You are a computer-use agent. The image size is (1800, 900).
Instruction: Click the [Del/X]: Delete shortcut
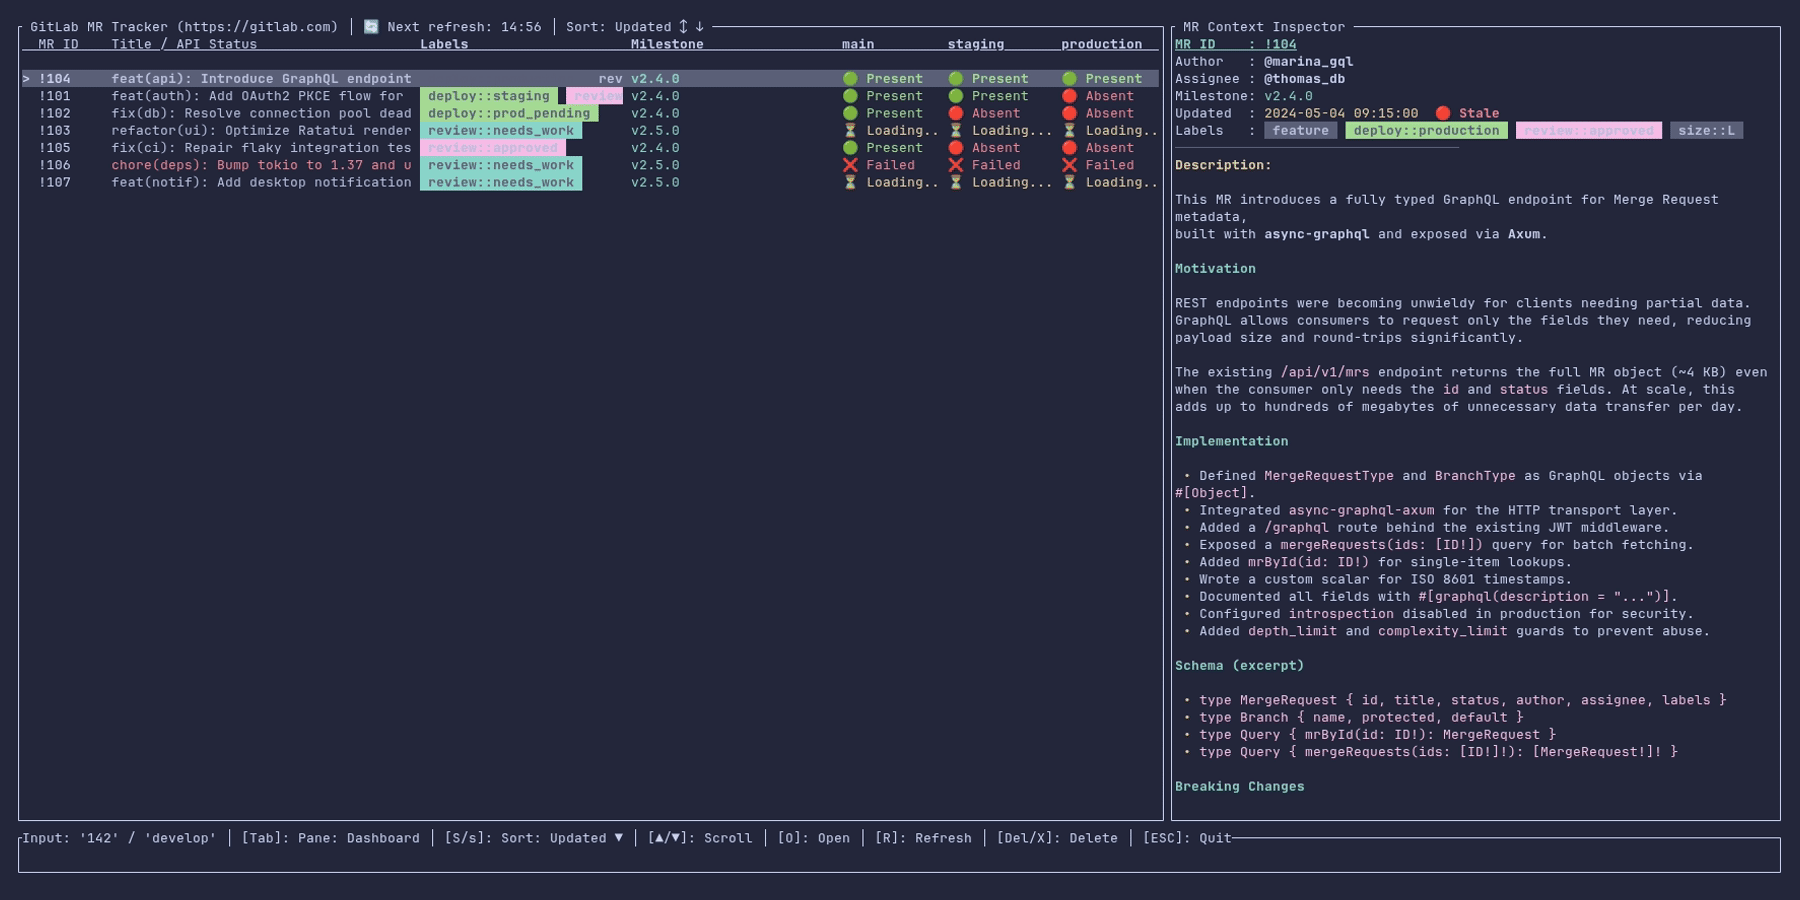point(1057,838)
